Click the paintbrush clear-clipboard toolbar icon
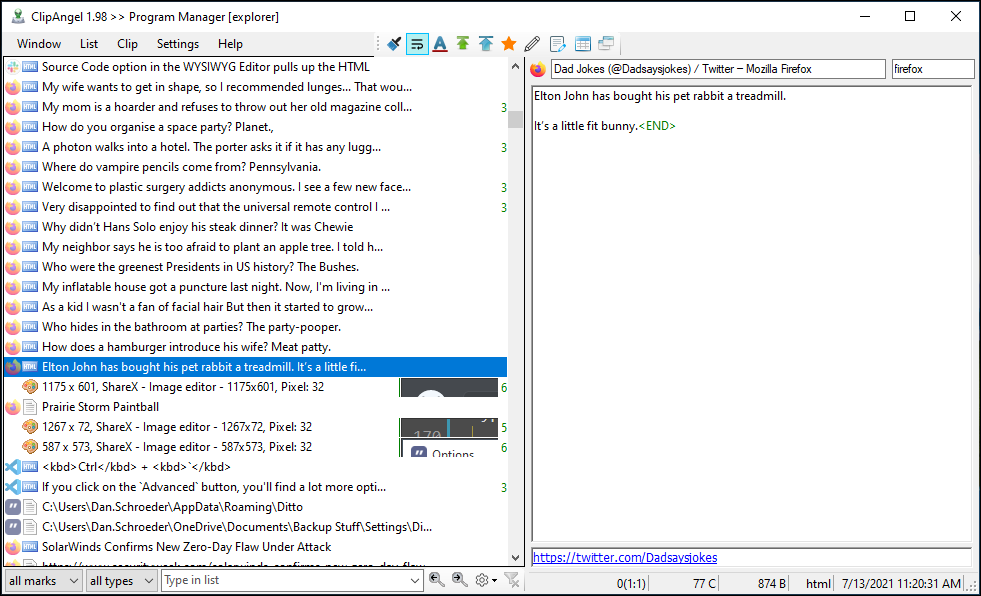981x596 pixels. pyautogui.click(x=394, y=44)
